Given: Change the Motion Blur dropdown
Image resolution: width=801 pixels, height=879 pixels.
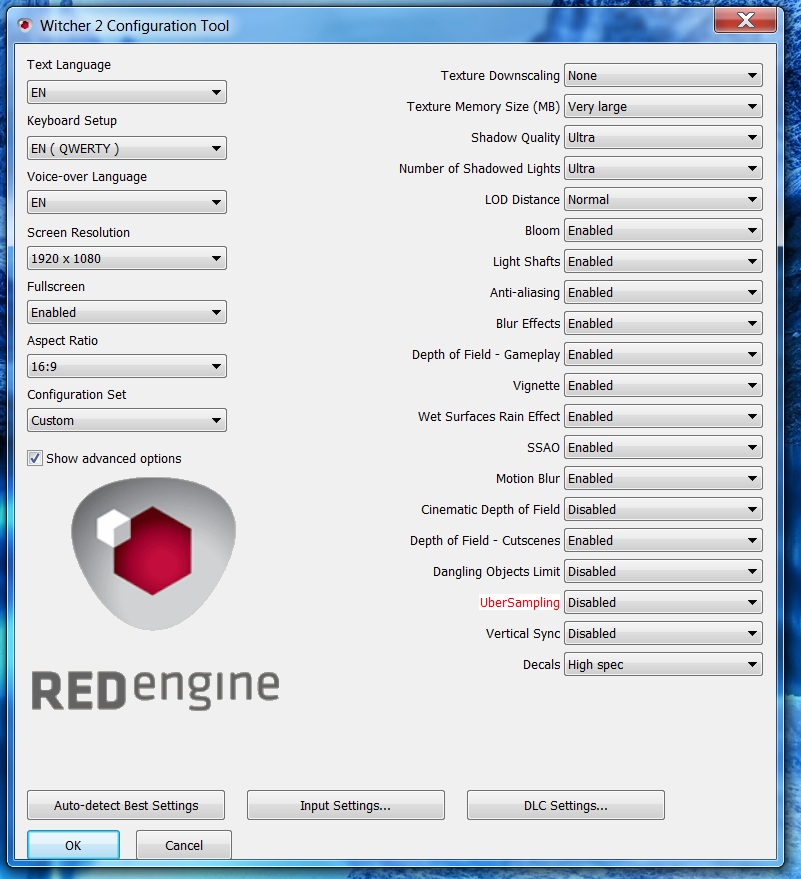Looking at the screenshot, I should tap(663, 479).
